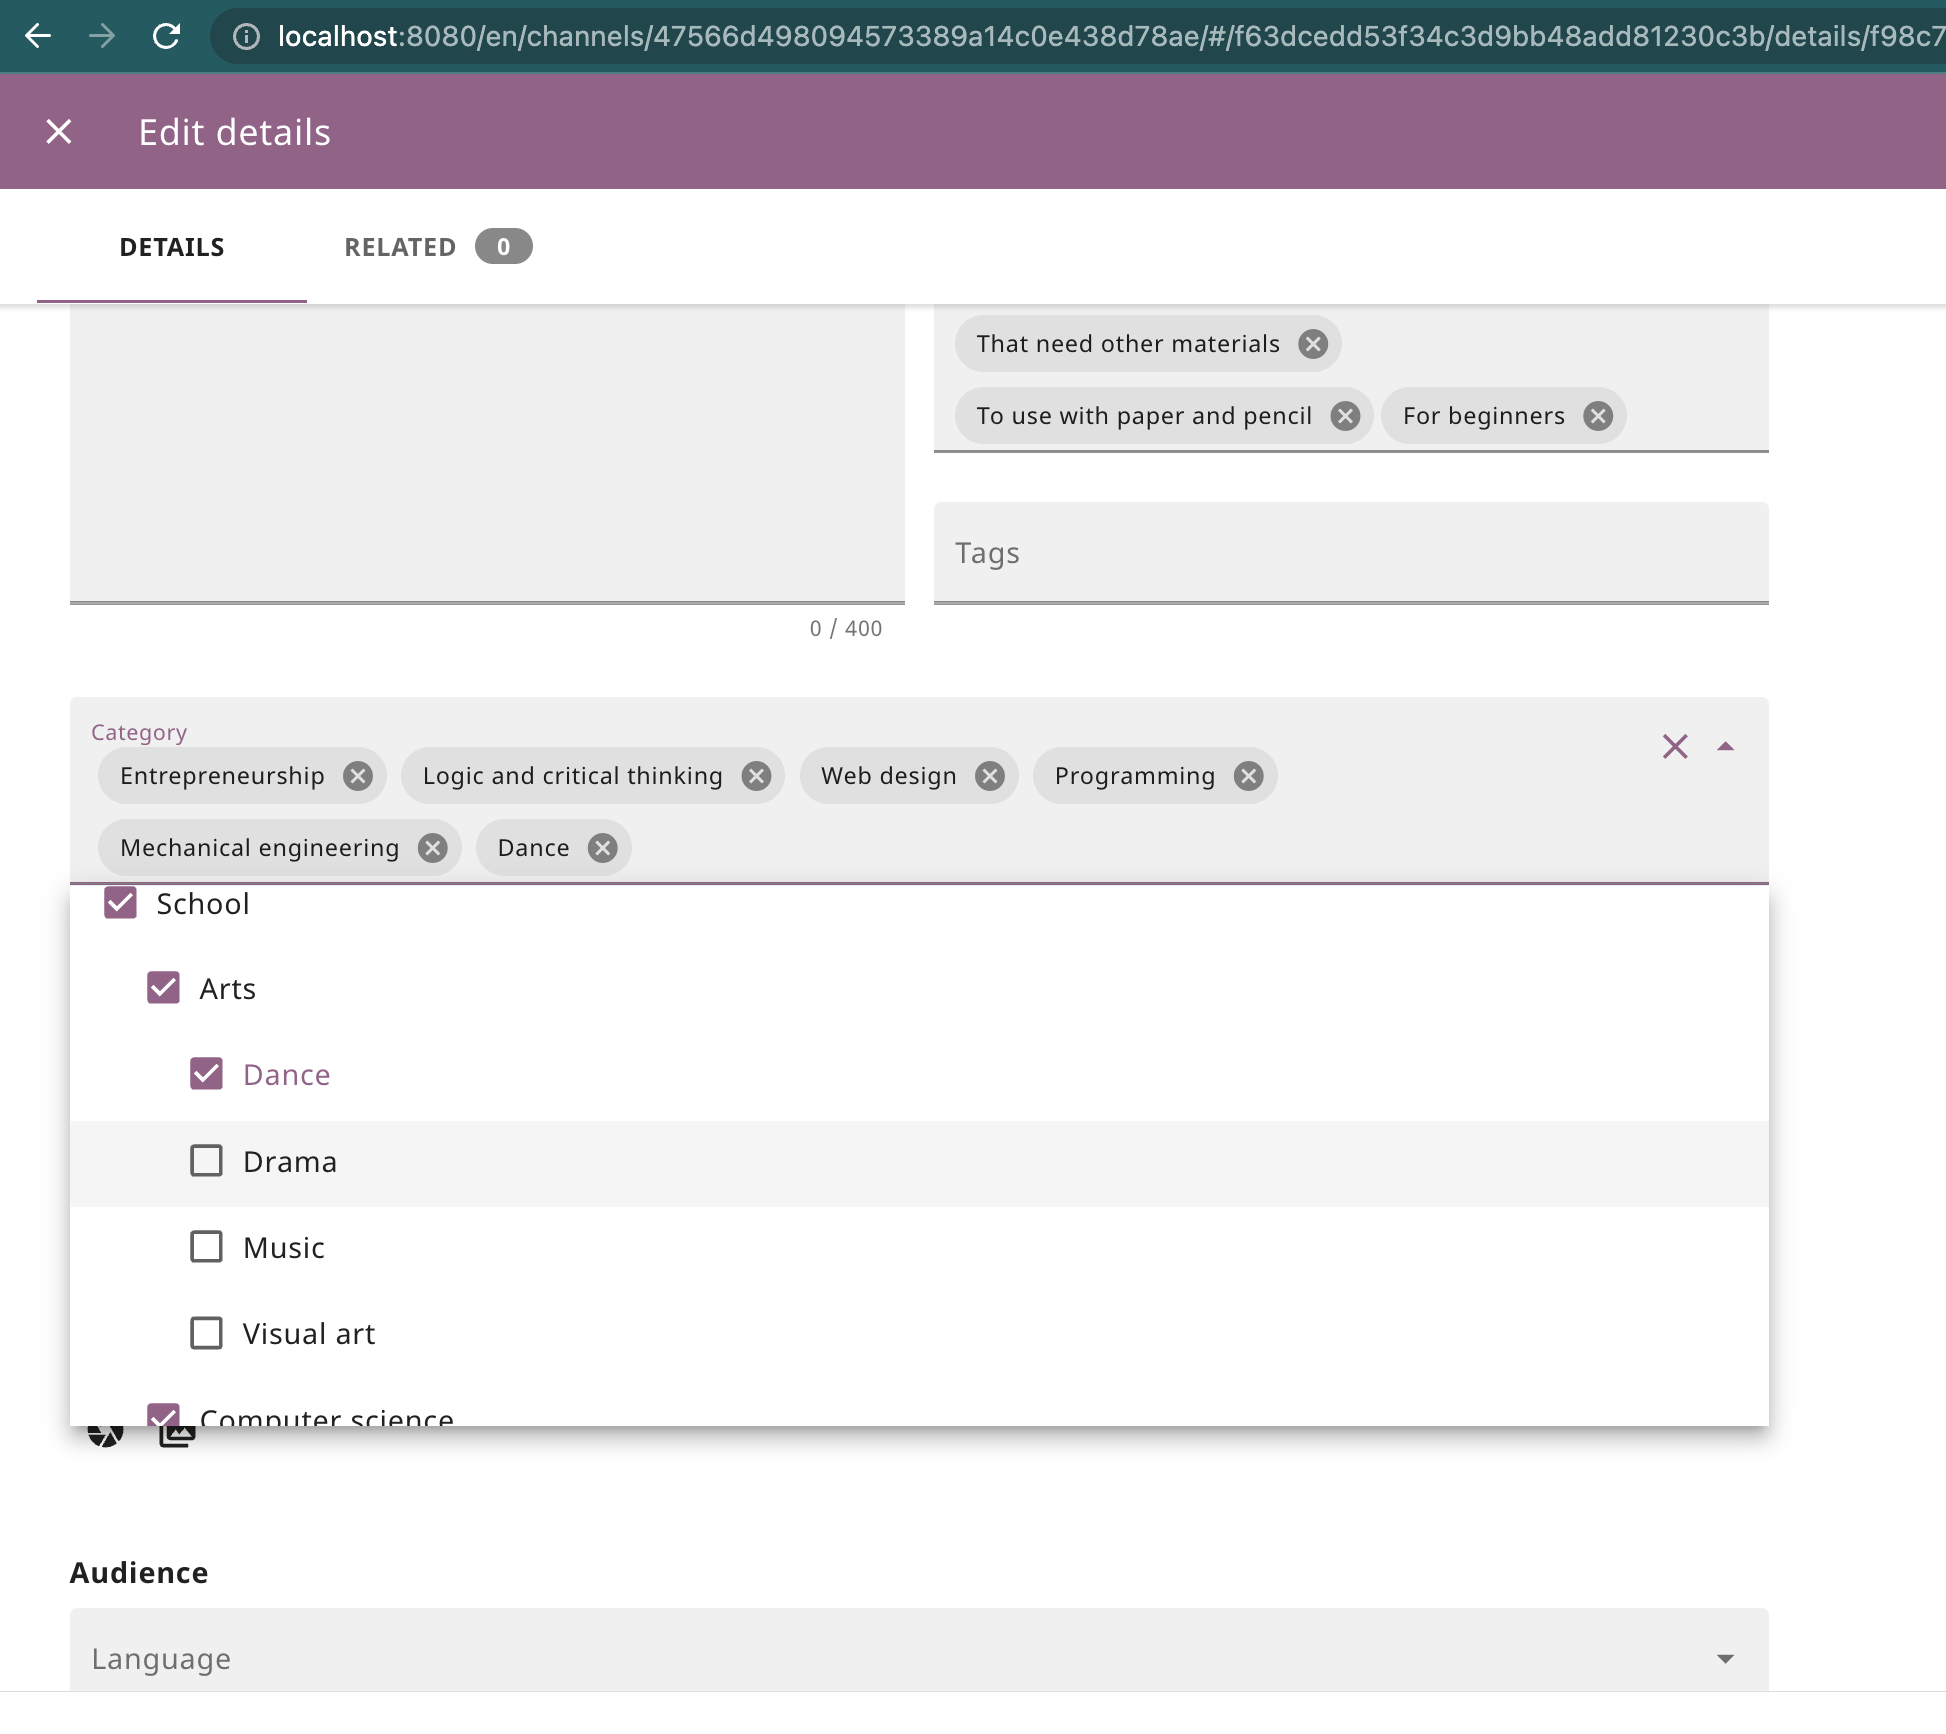Remove the Programming category chip

click(1248, 776)
